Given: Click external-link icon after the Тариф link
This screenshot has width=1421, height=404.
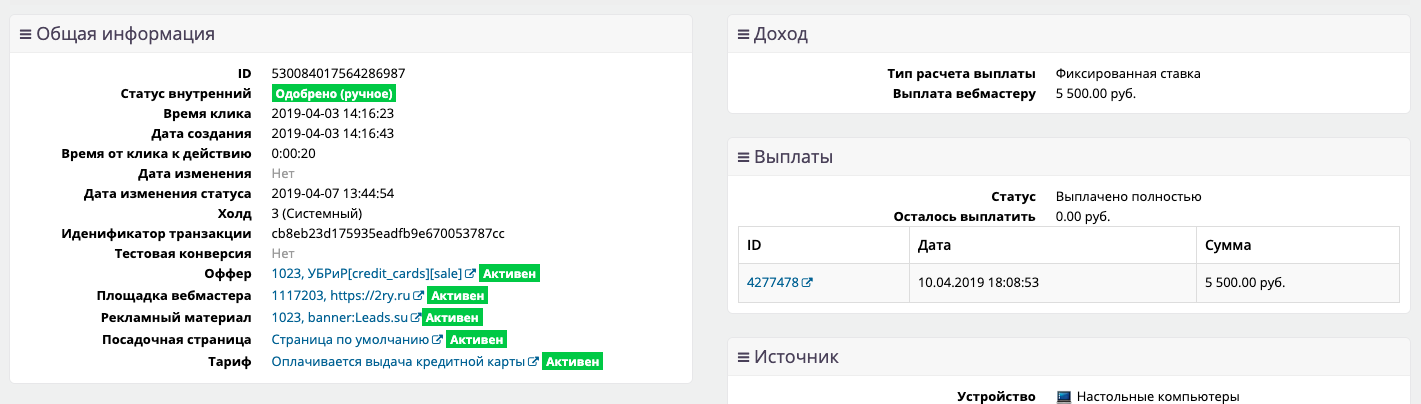Looking at the screenshot, I should (533, 362).
